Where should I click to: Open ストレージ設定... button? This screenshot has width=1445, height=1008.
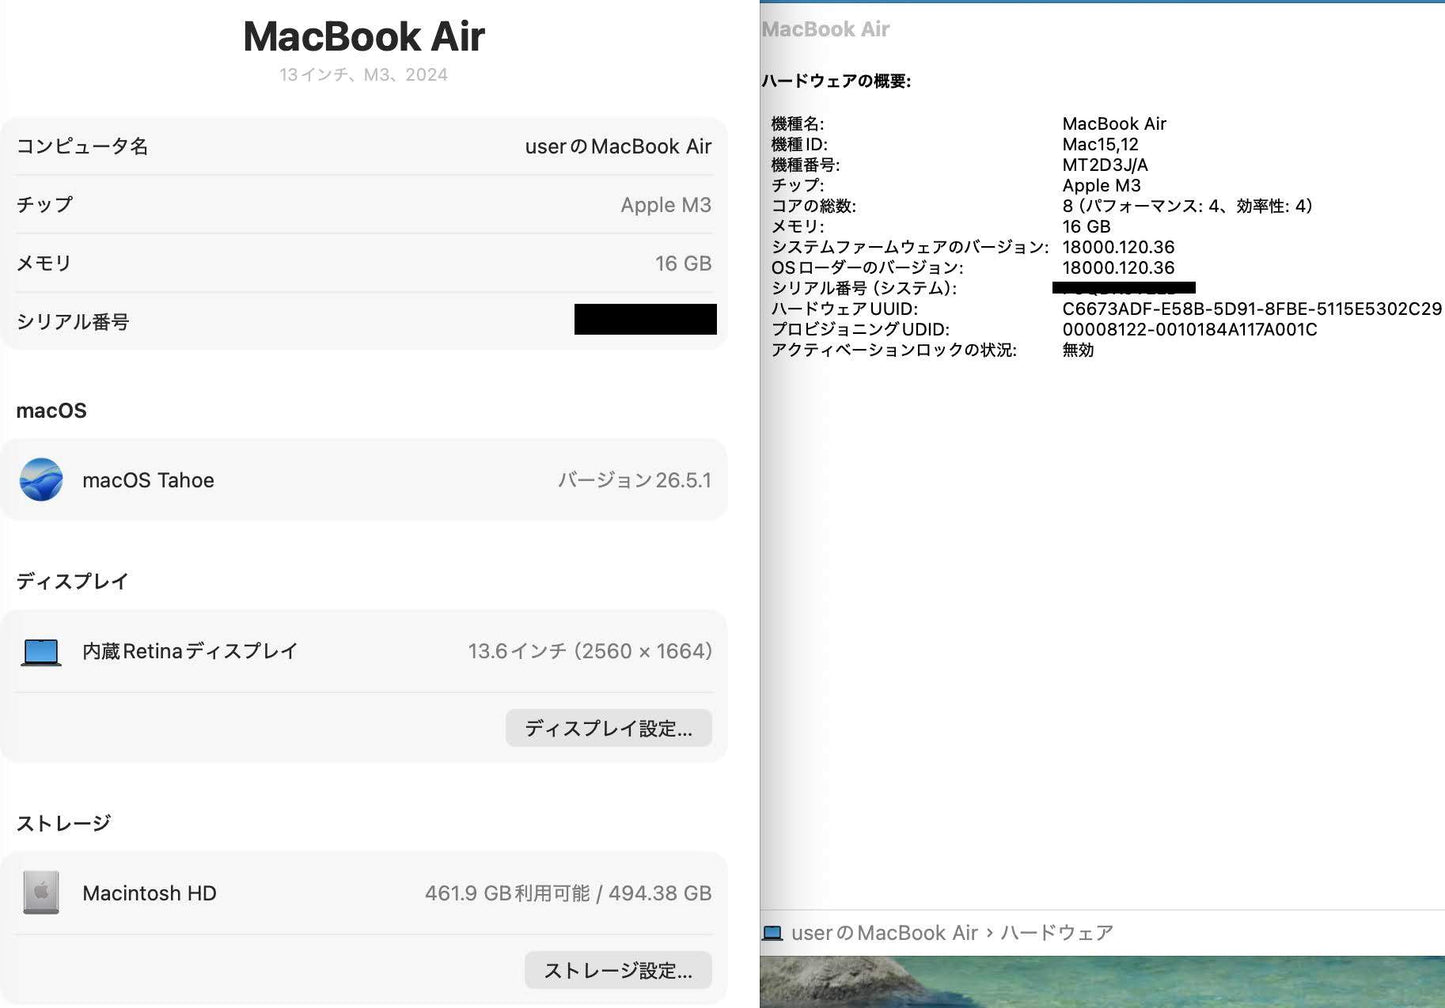tap(618, 970)
